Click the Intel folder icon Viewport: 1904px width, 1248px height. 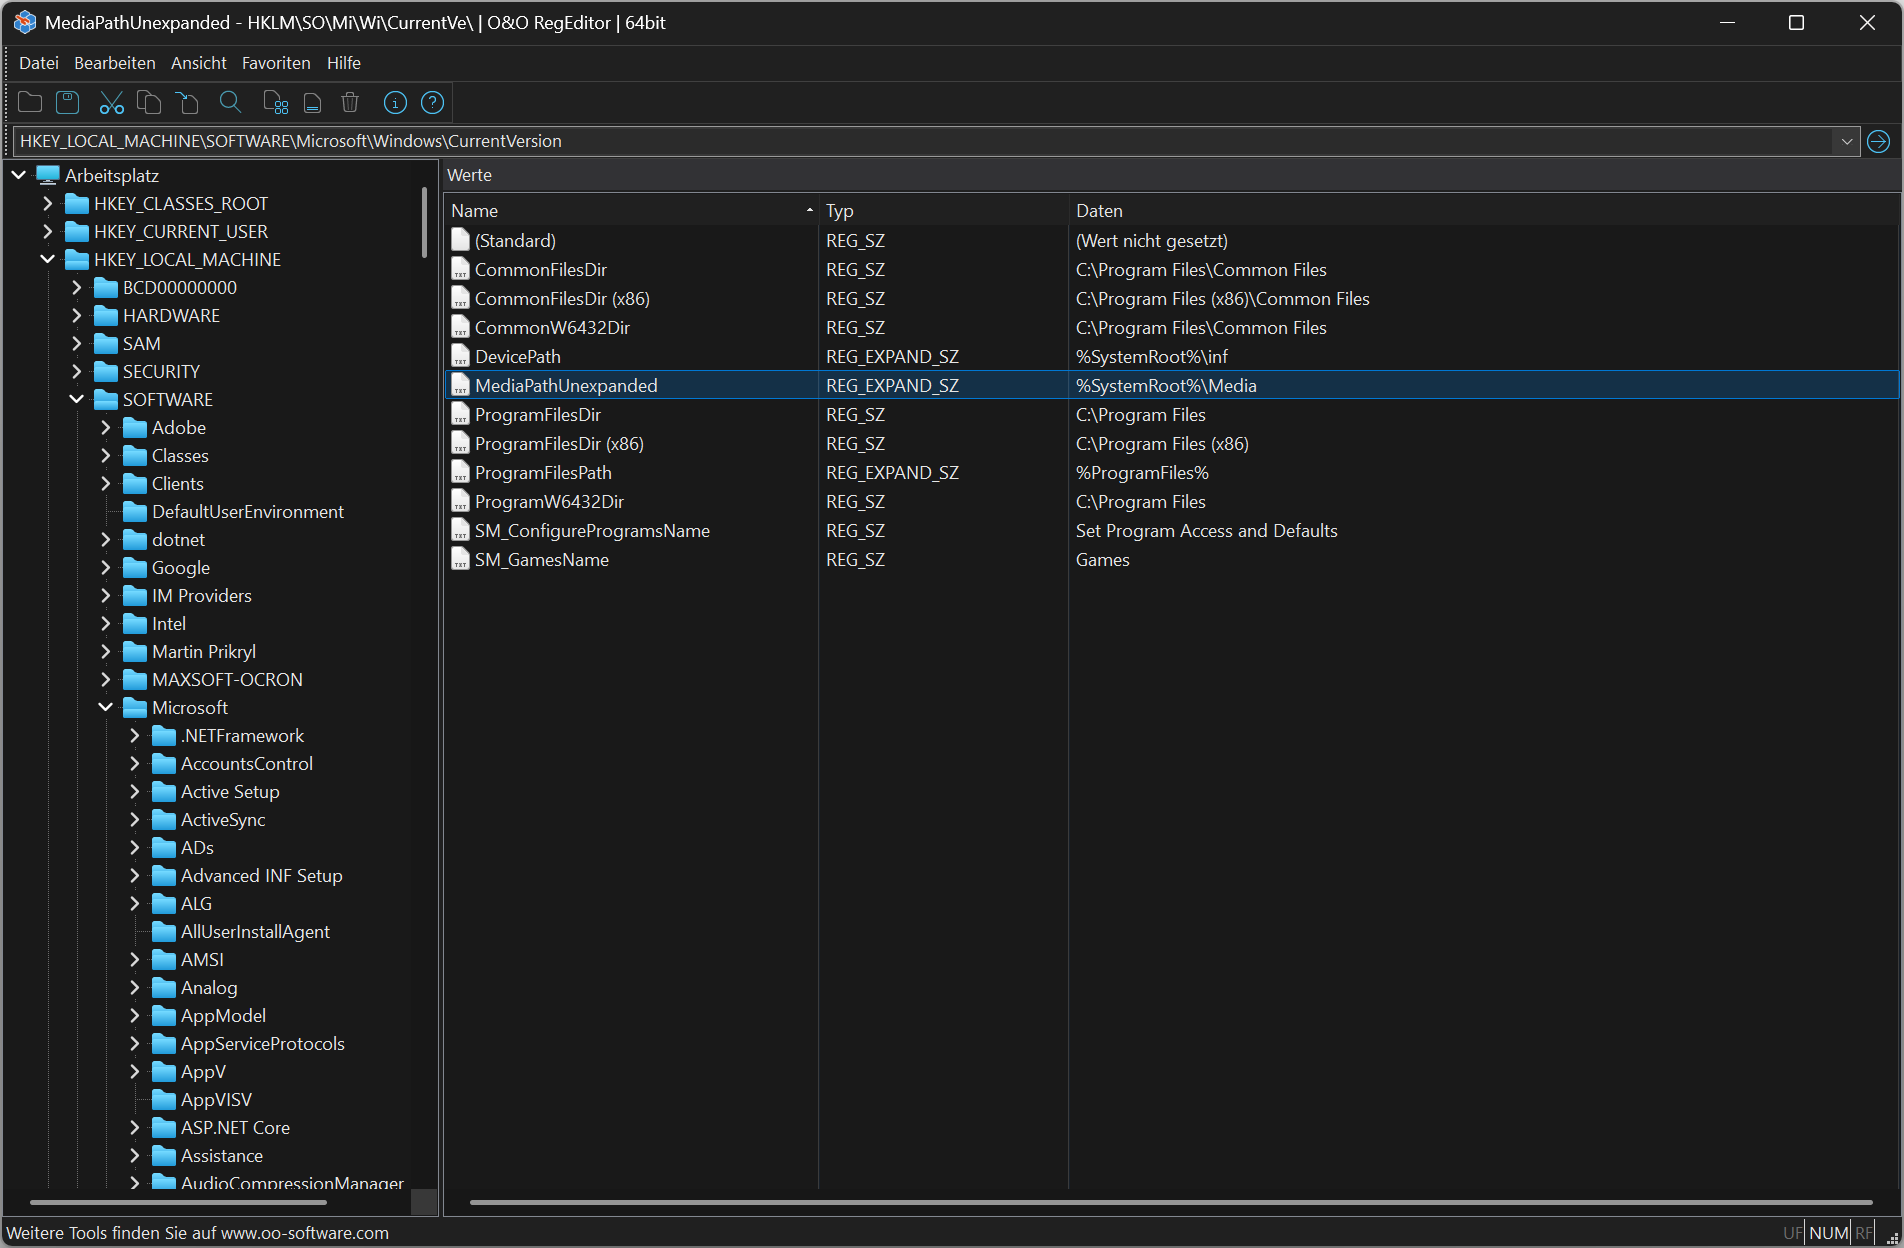click(x=134, y=623)
